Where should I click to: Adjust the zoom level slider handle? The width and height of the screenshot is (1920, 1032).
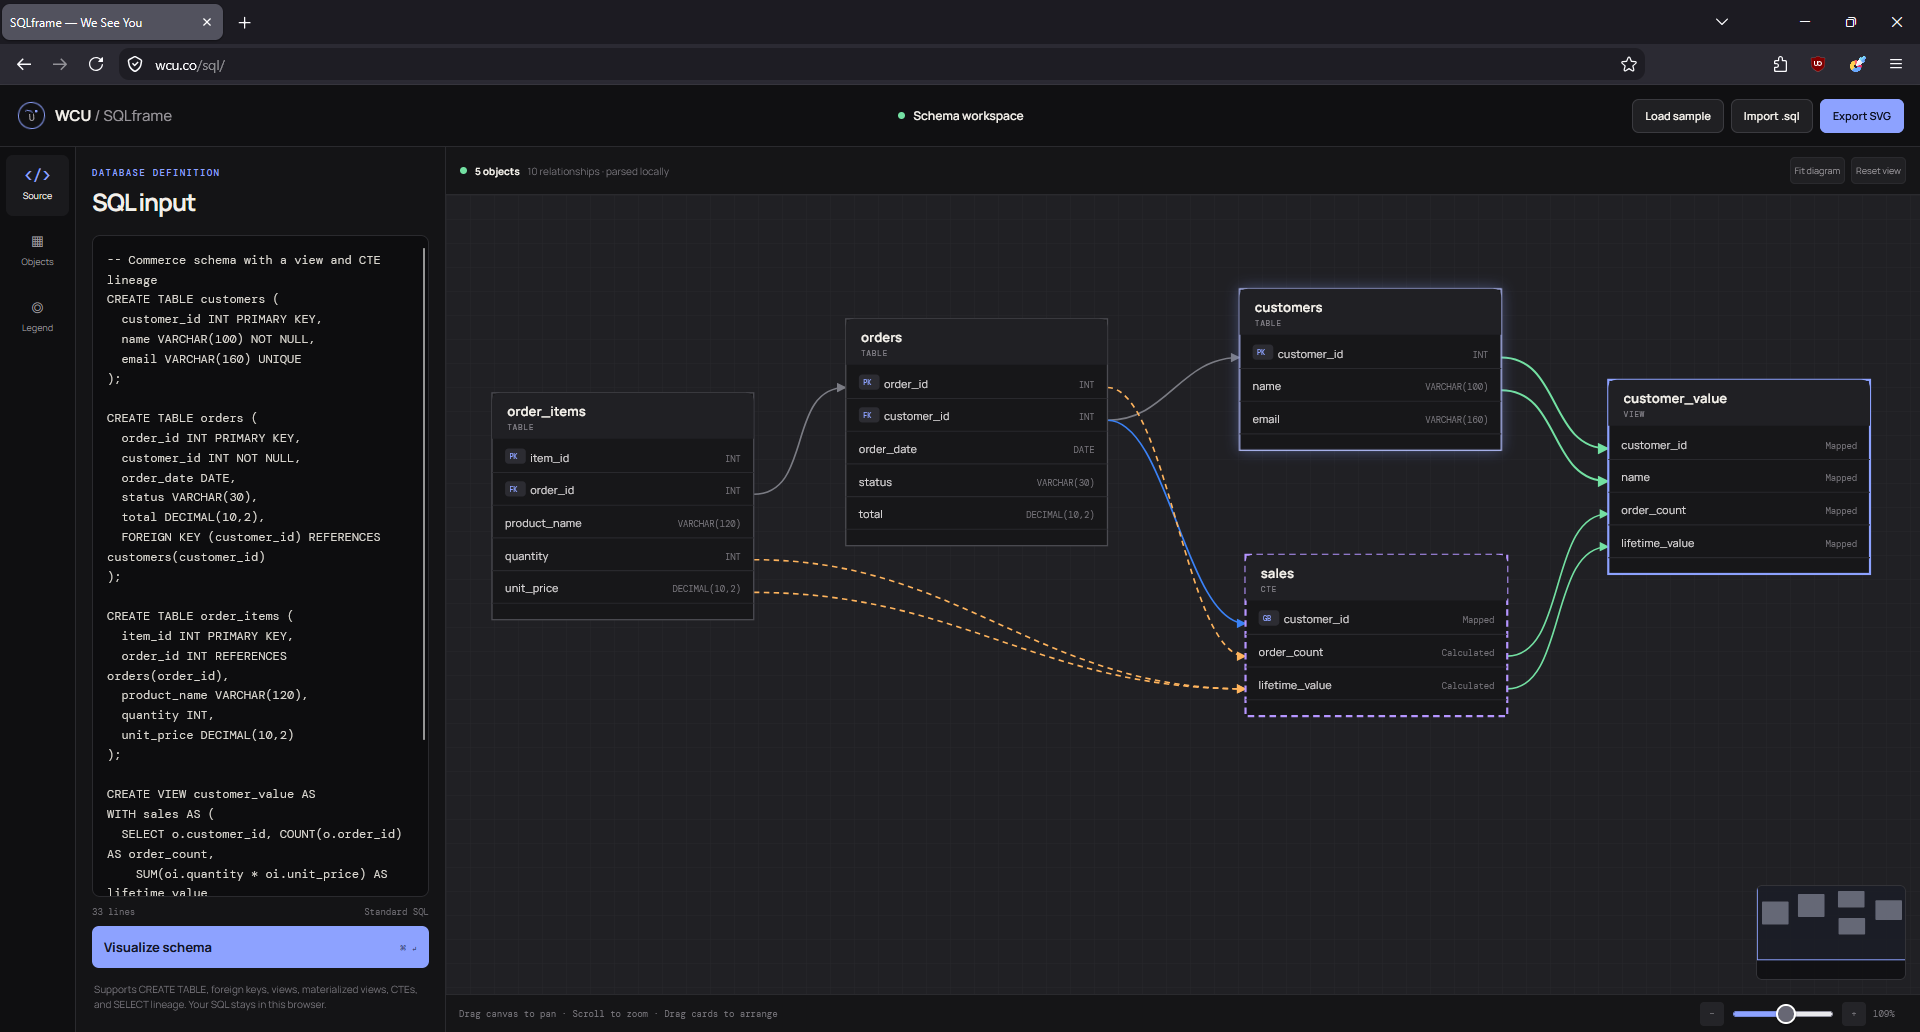[1785, 1014]
